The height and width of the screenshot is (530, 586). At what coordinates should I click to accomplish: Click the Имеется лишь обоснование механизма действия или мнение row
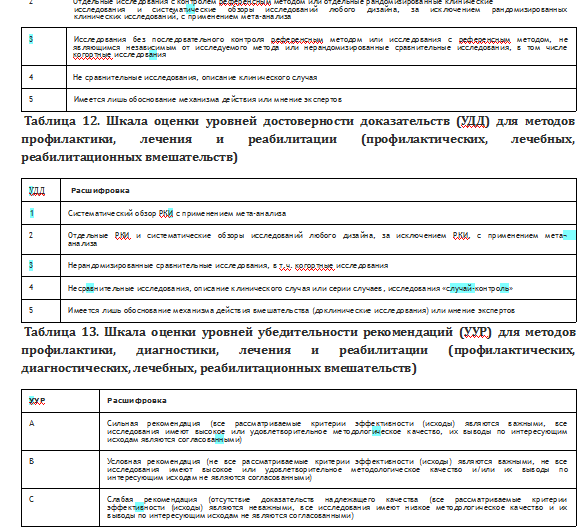[299, 99]
